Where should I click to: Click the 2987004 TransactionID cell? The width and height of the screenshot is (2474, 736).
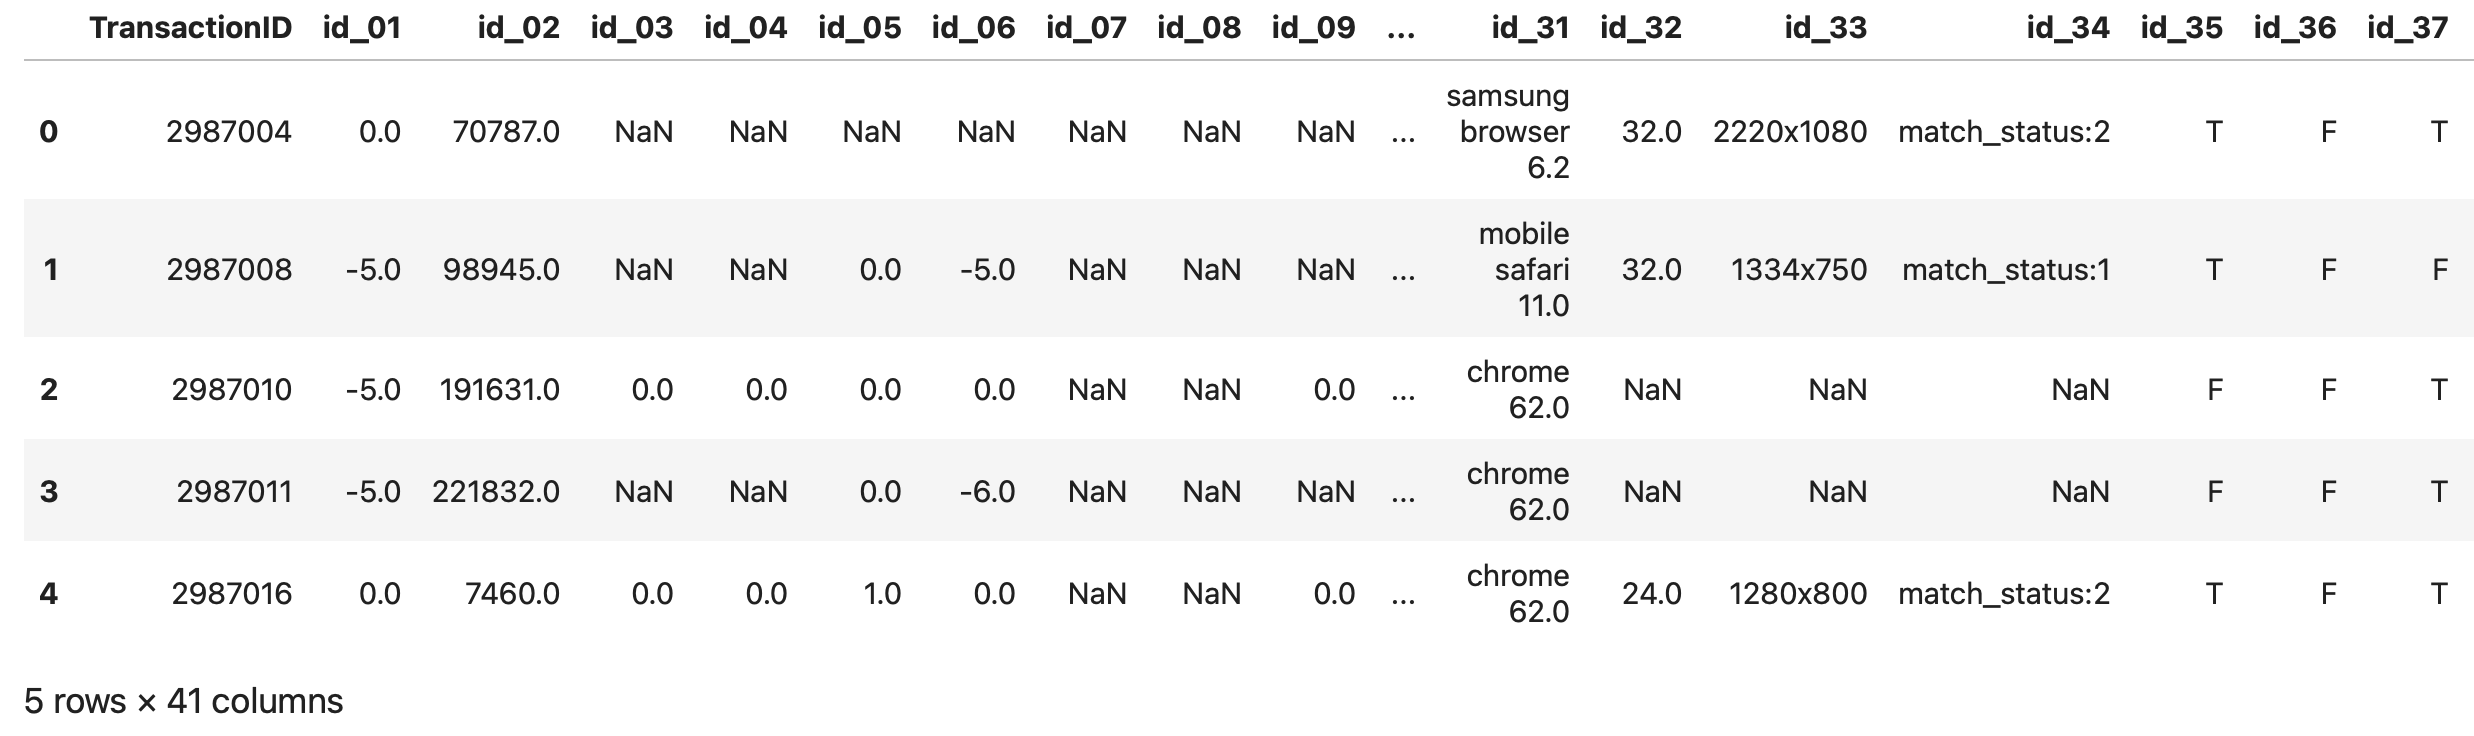(x=229, y=131)
